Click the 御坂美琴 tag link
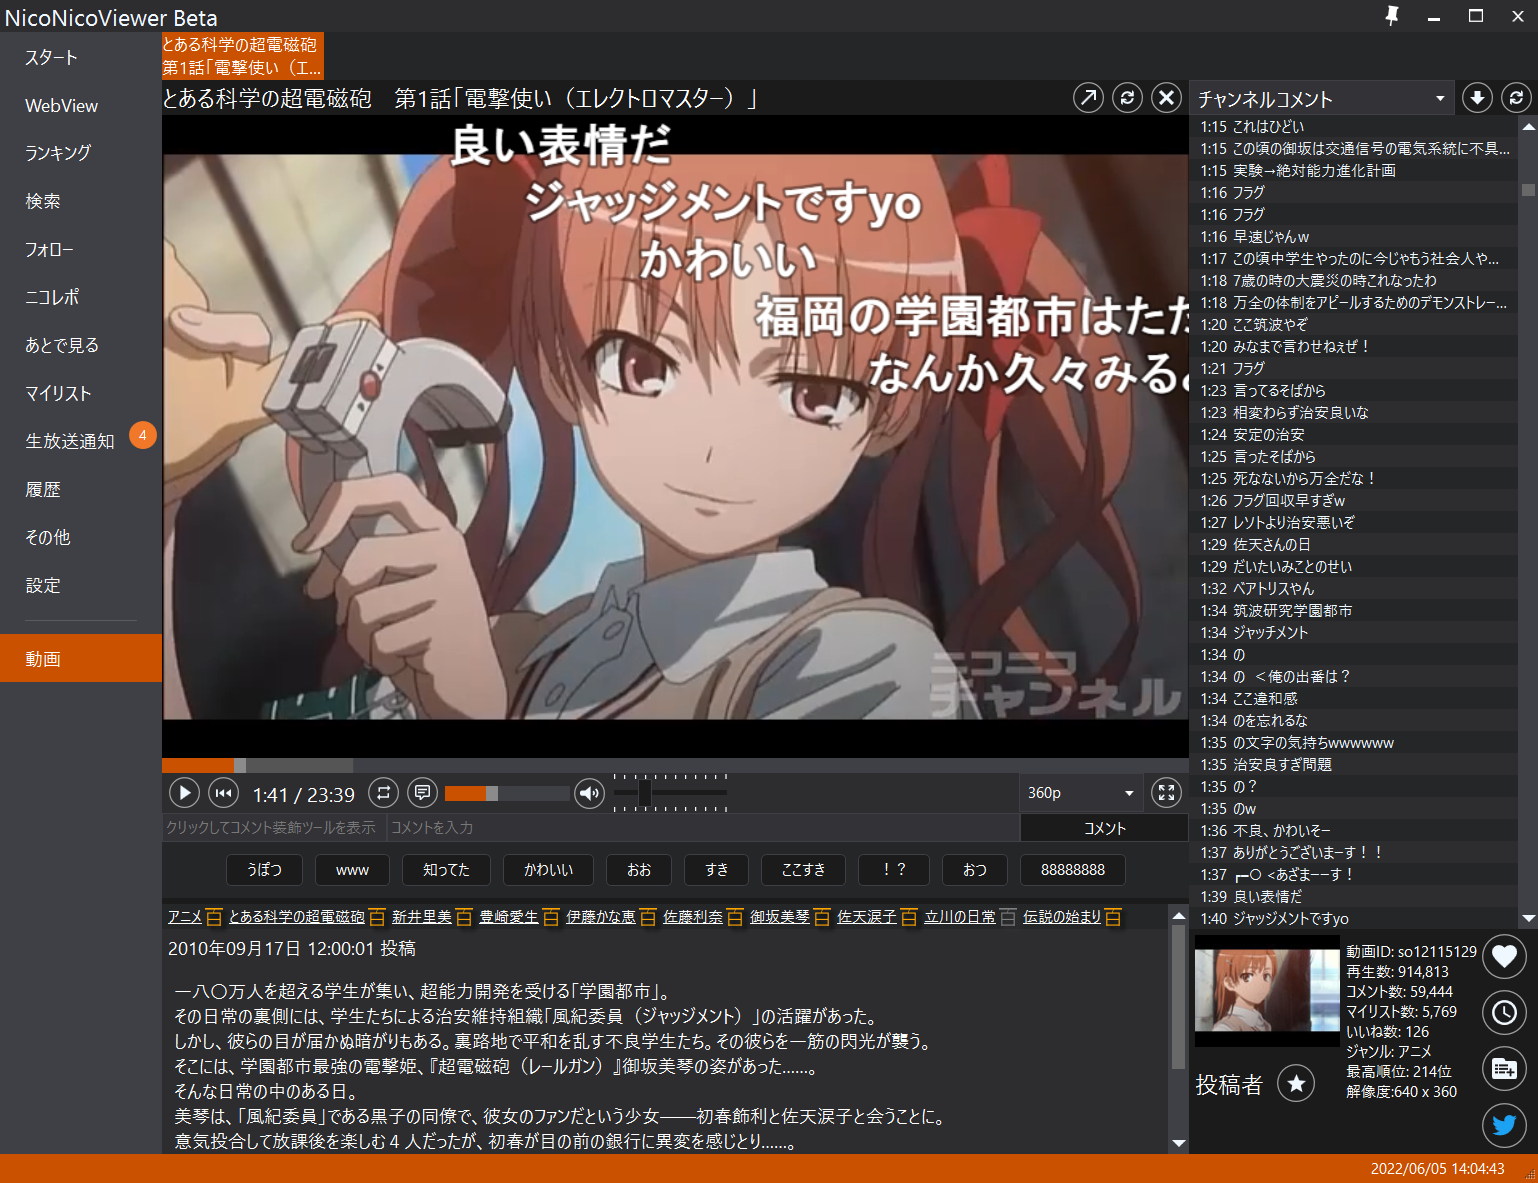The height and width of the screenshot is (1183, 1538). 780,917
